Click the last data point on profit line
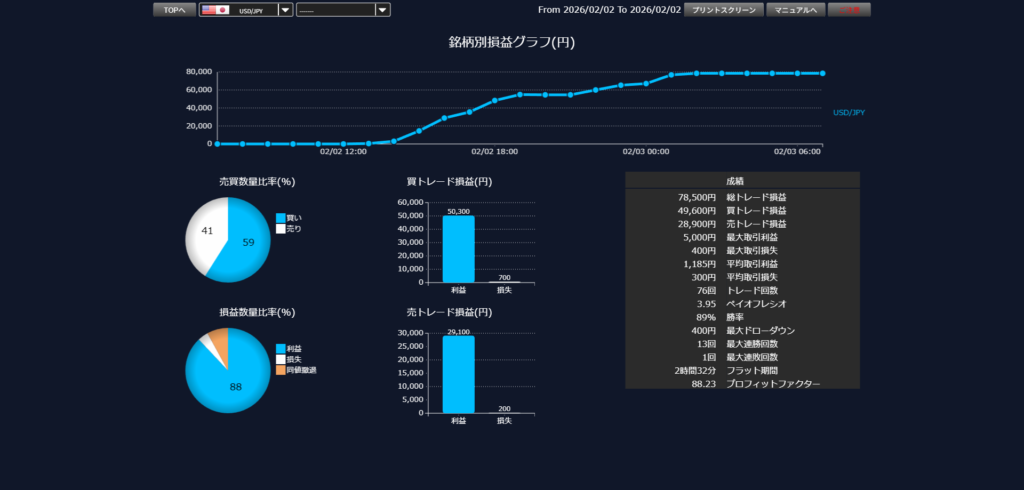This screenshot has height=490, width=1024. point(822,73)
